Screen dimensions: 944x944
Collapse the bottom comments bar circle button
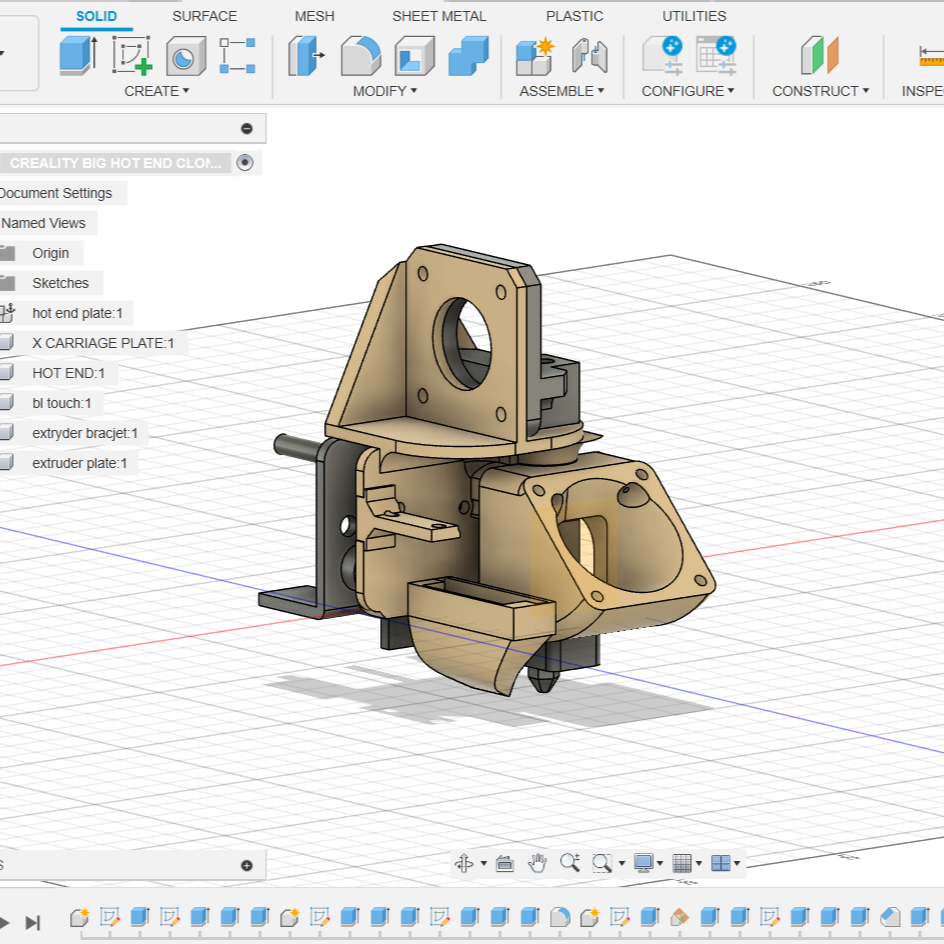point(245,866)
